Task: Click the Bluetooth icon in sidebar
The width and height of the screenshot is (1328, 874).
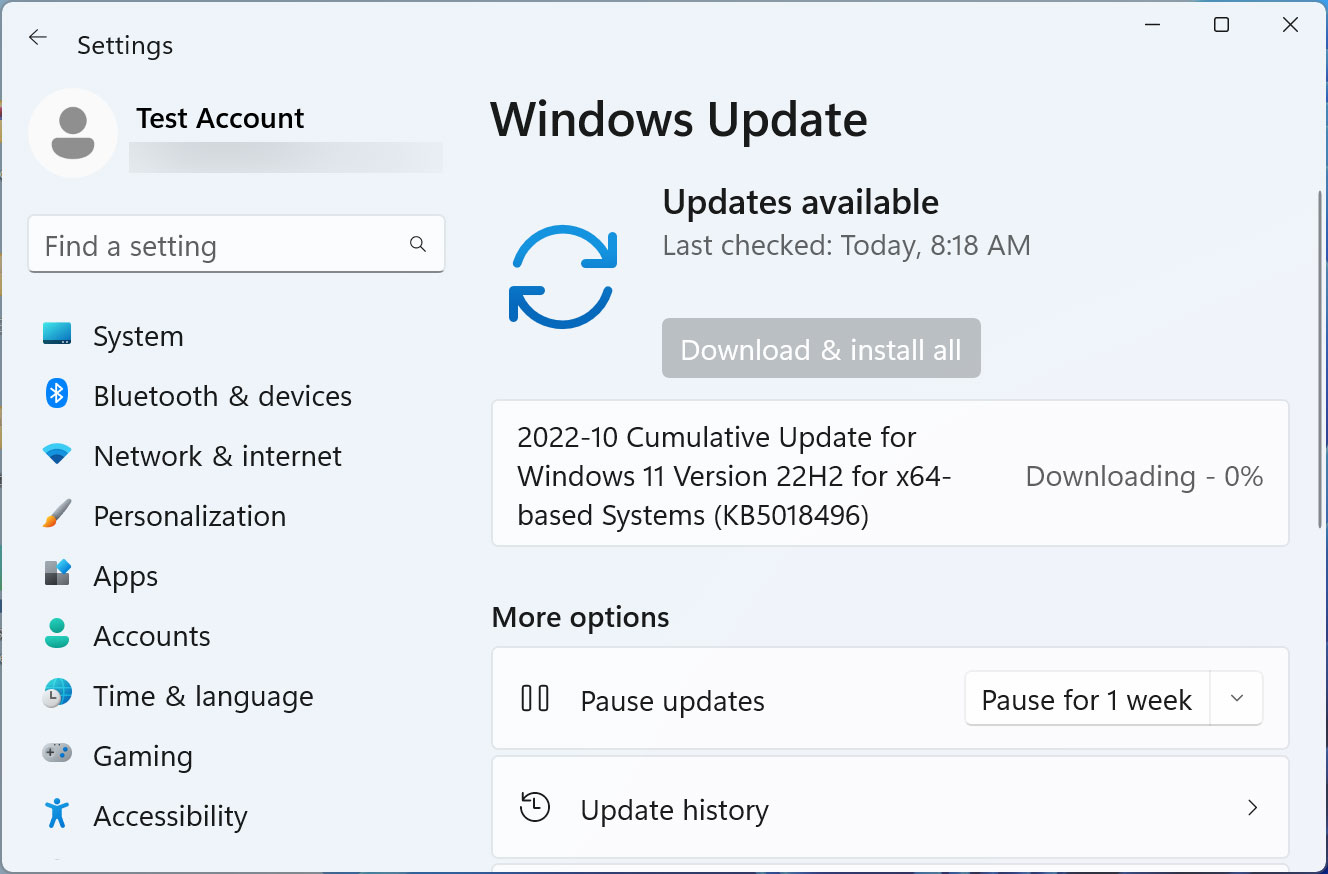Action: [x=57, y=394]
